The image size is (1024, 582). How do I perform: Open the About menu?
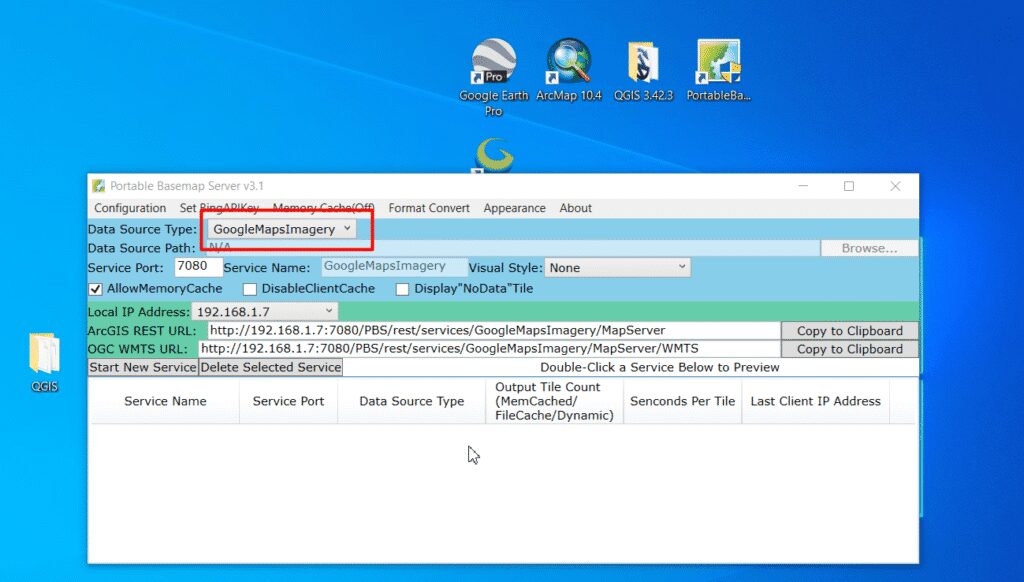click(575, 208)
